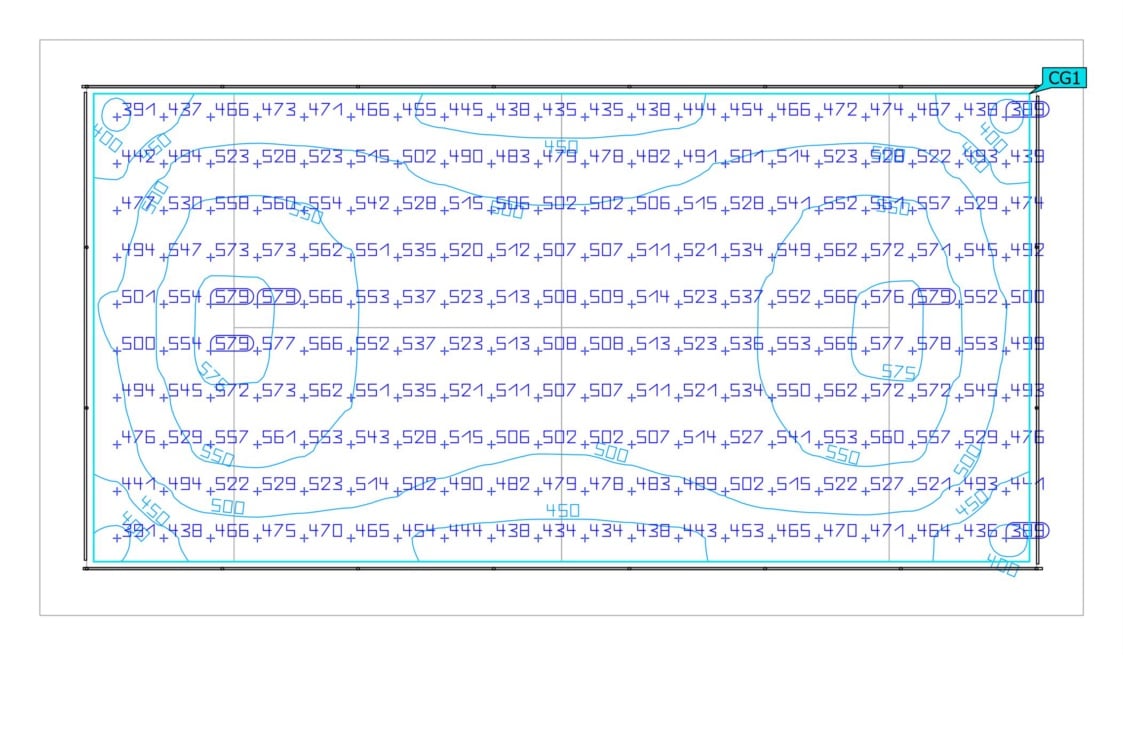Select the grid value "437"

click(185, 110)
